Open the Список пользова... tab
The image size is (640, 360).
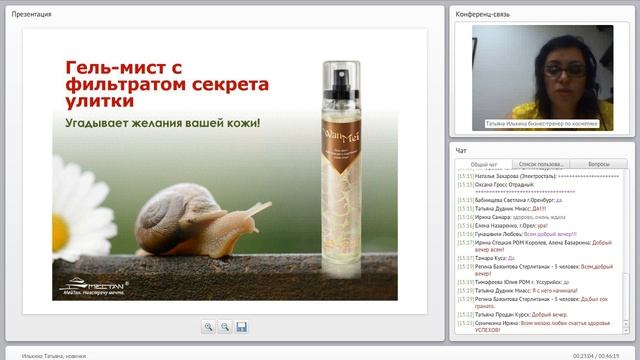pos(541,164)
